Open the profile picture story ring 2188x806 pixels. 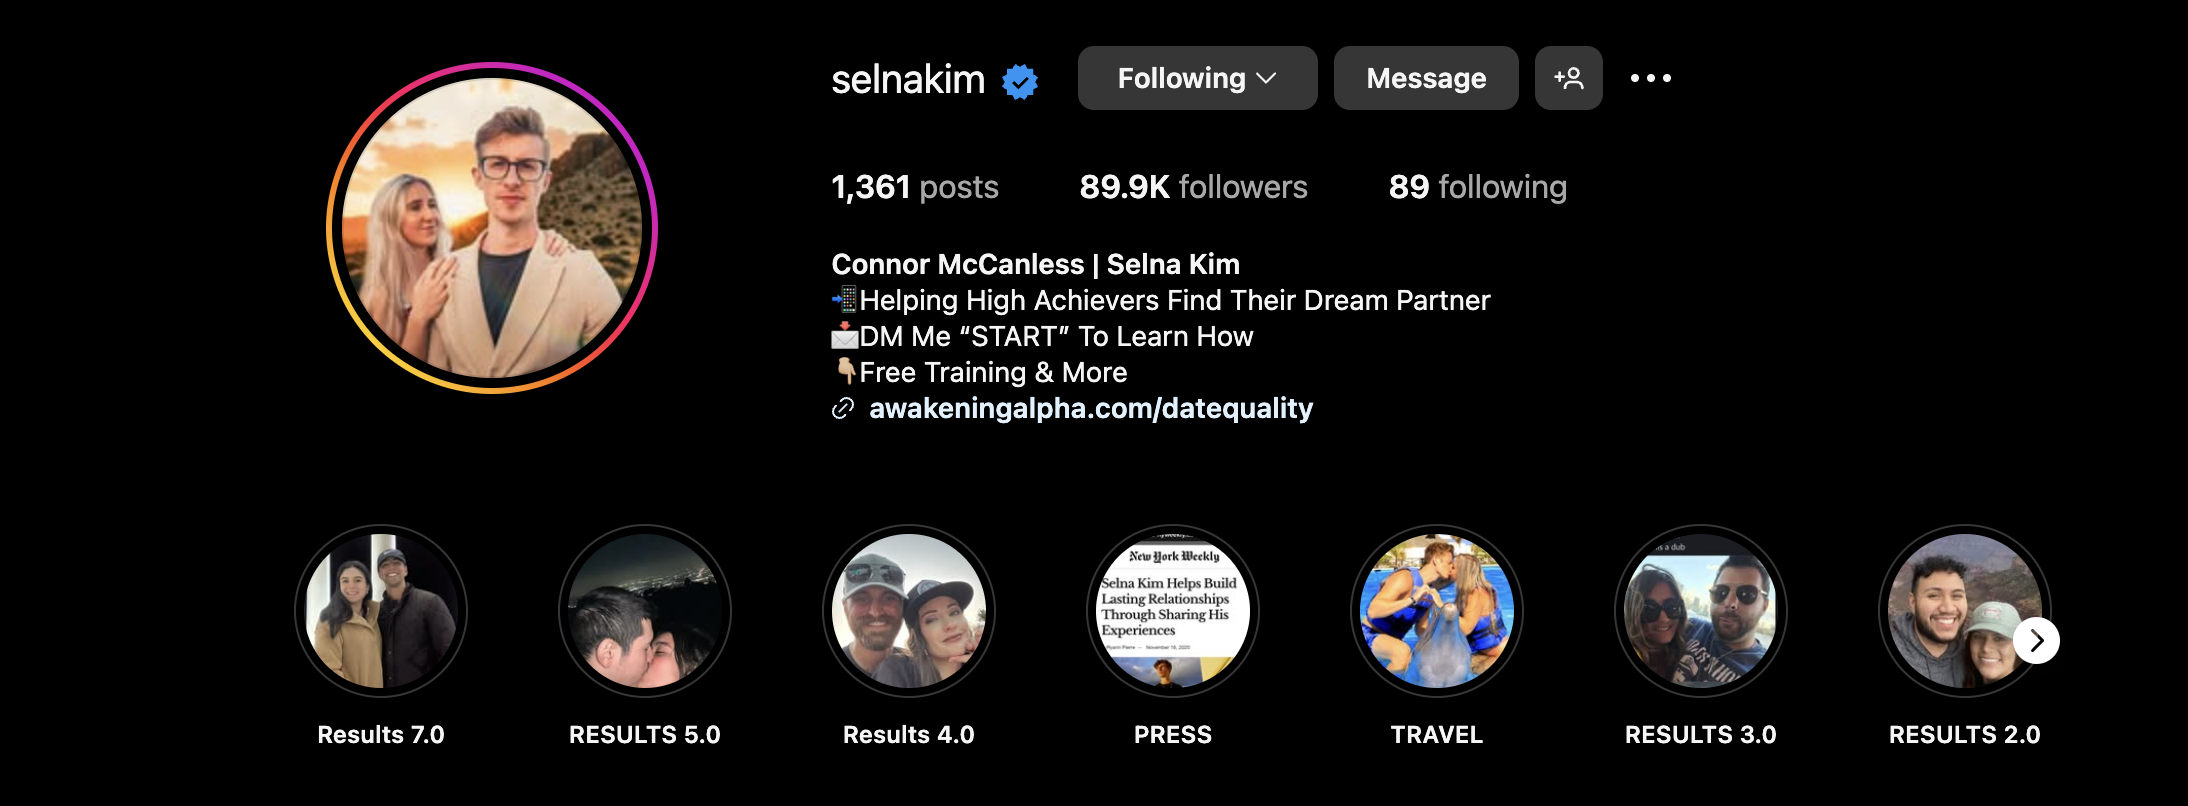492,228
